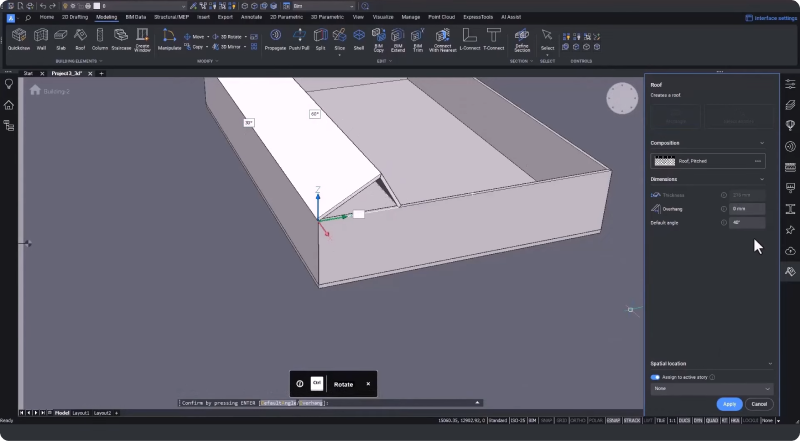Collapse the Composition section
The height and width of the screenshot is (441, 800).
coord(762,143)
